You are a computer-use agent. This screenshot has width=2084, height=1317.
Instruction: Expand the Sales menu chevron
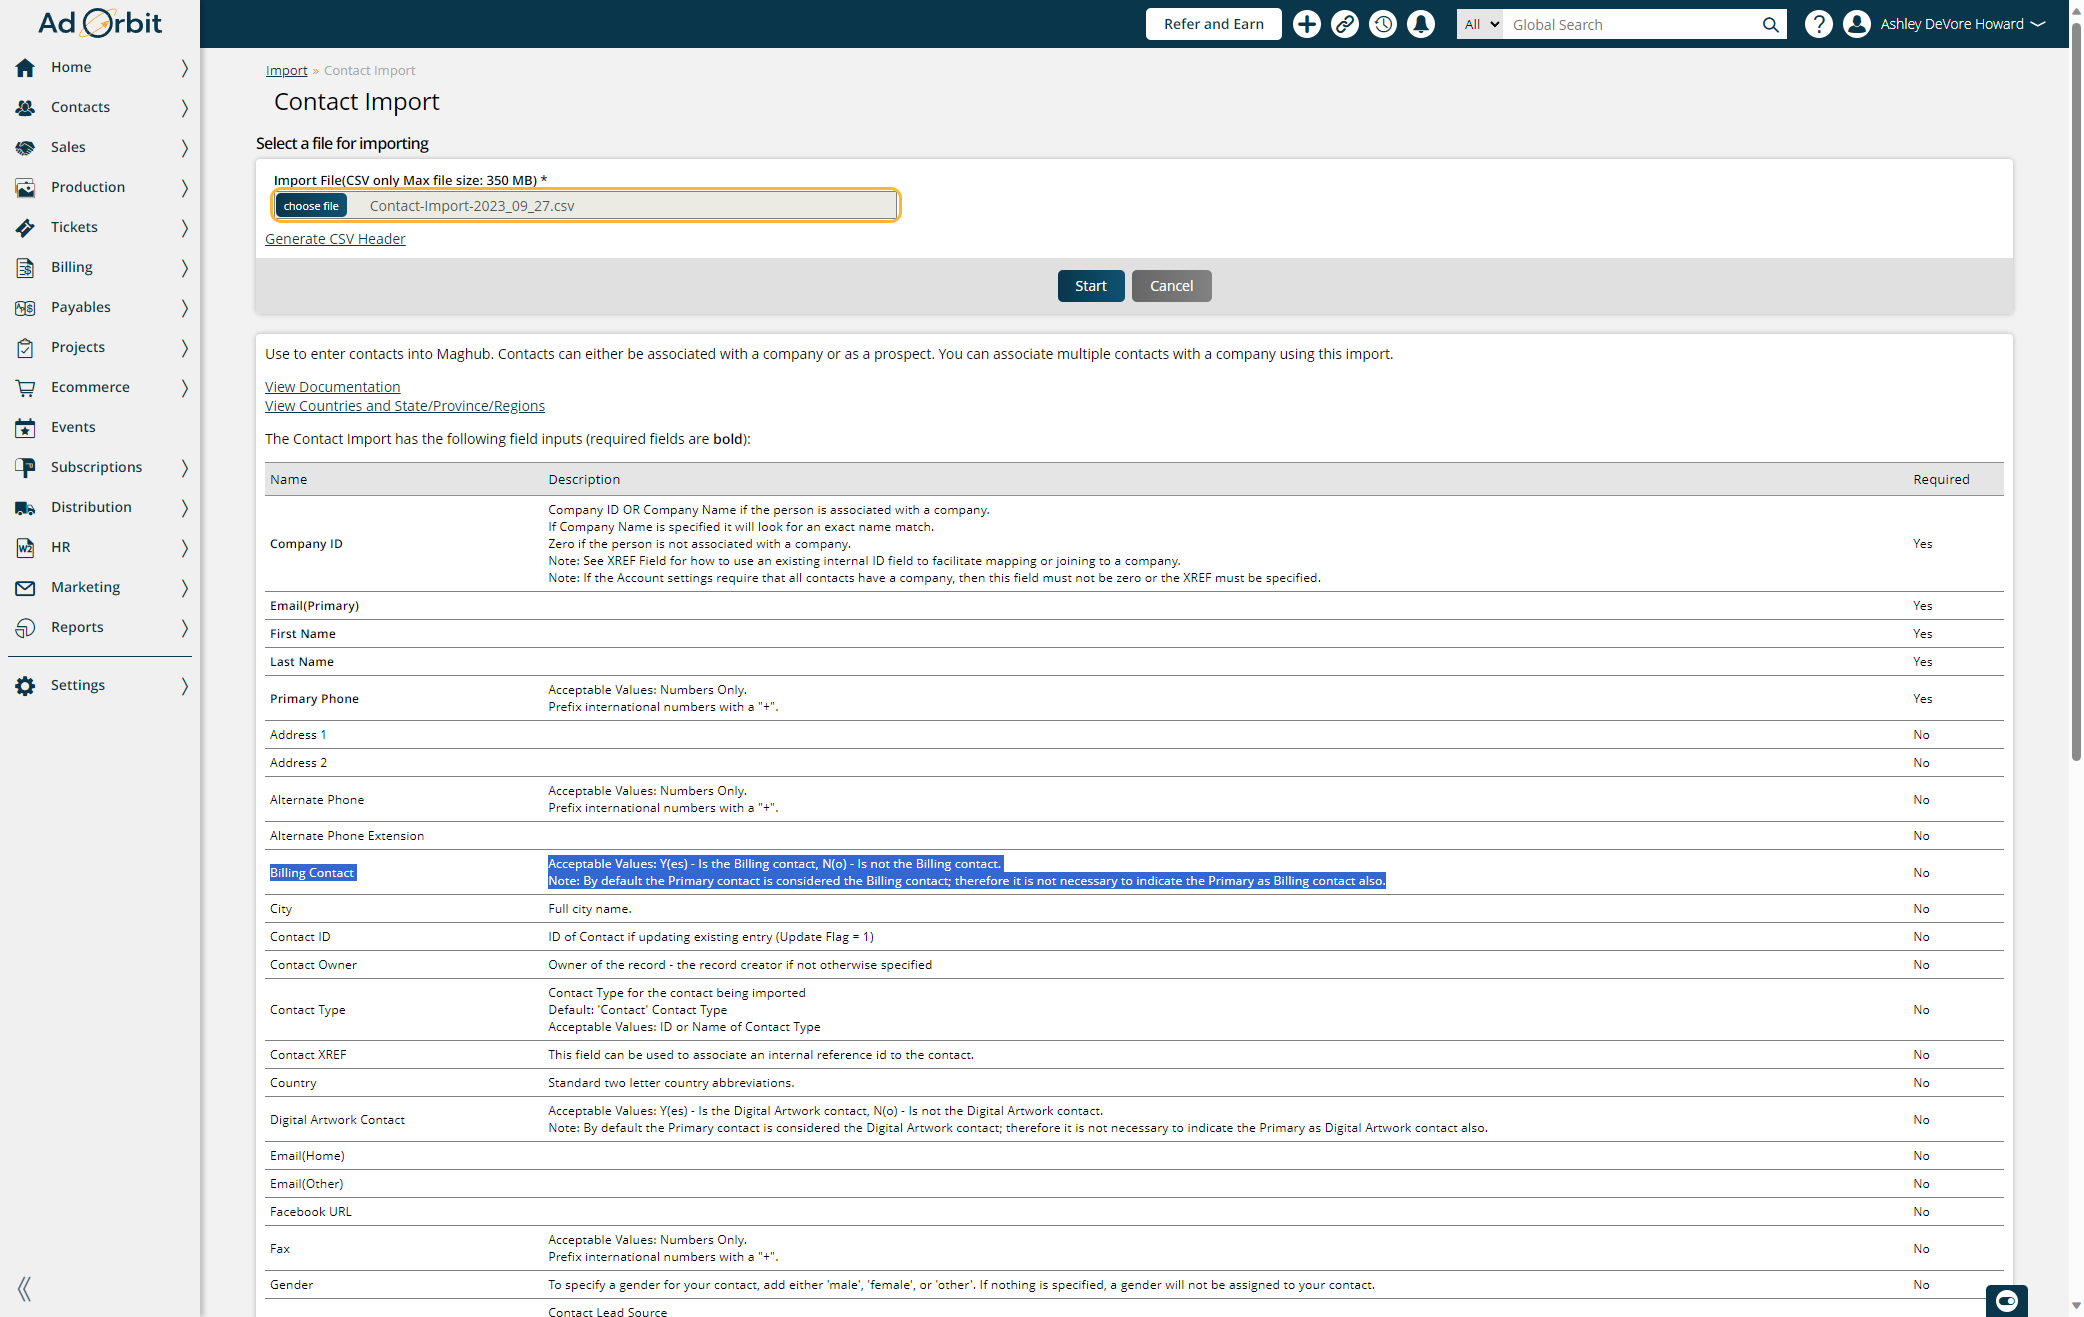click(x=184, y=147)
